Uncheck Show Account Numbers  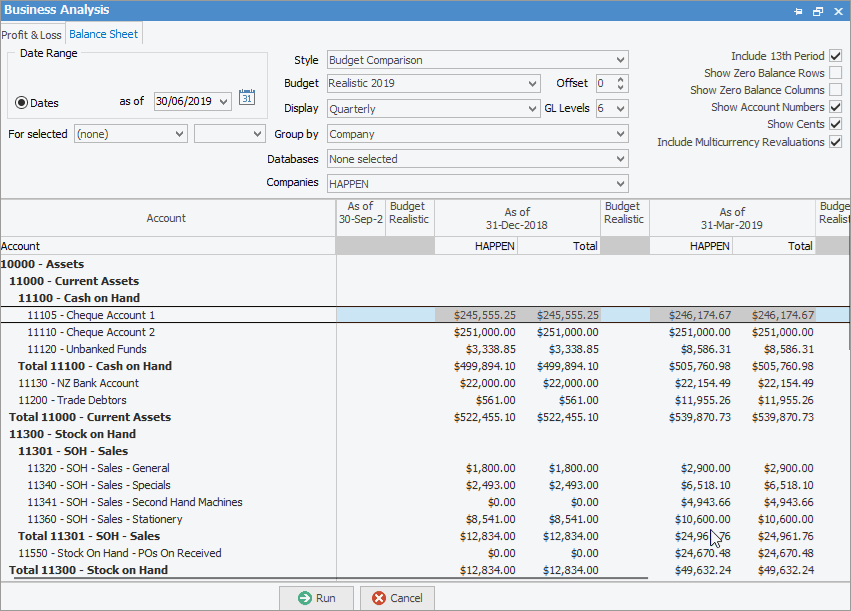tap(835, 107)
